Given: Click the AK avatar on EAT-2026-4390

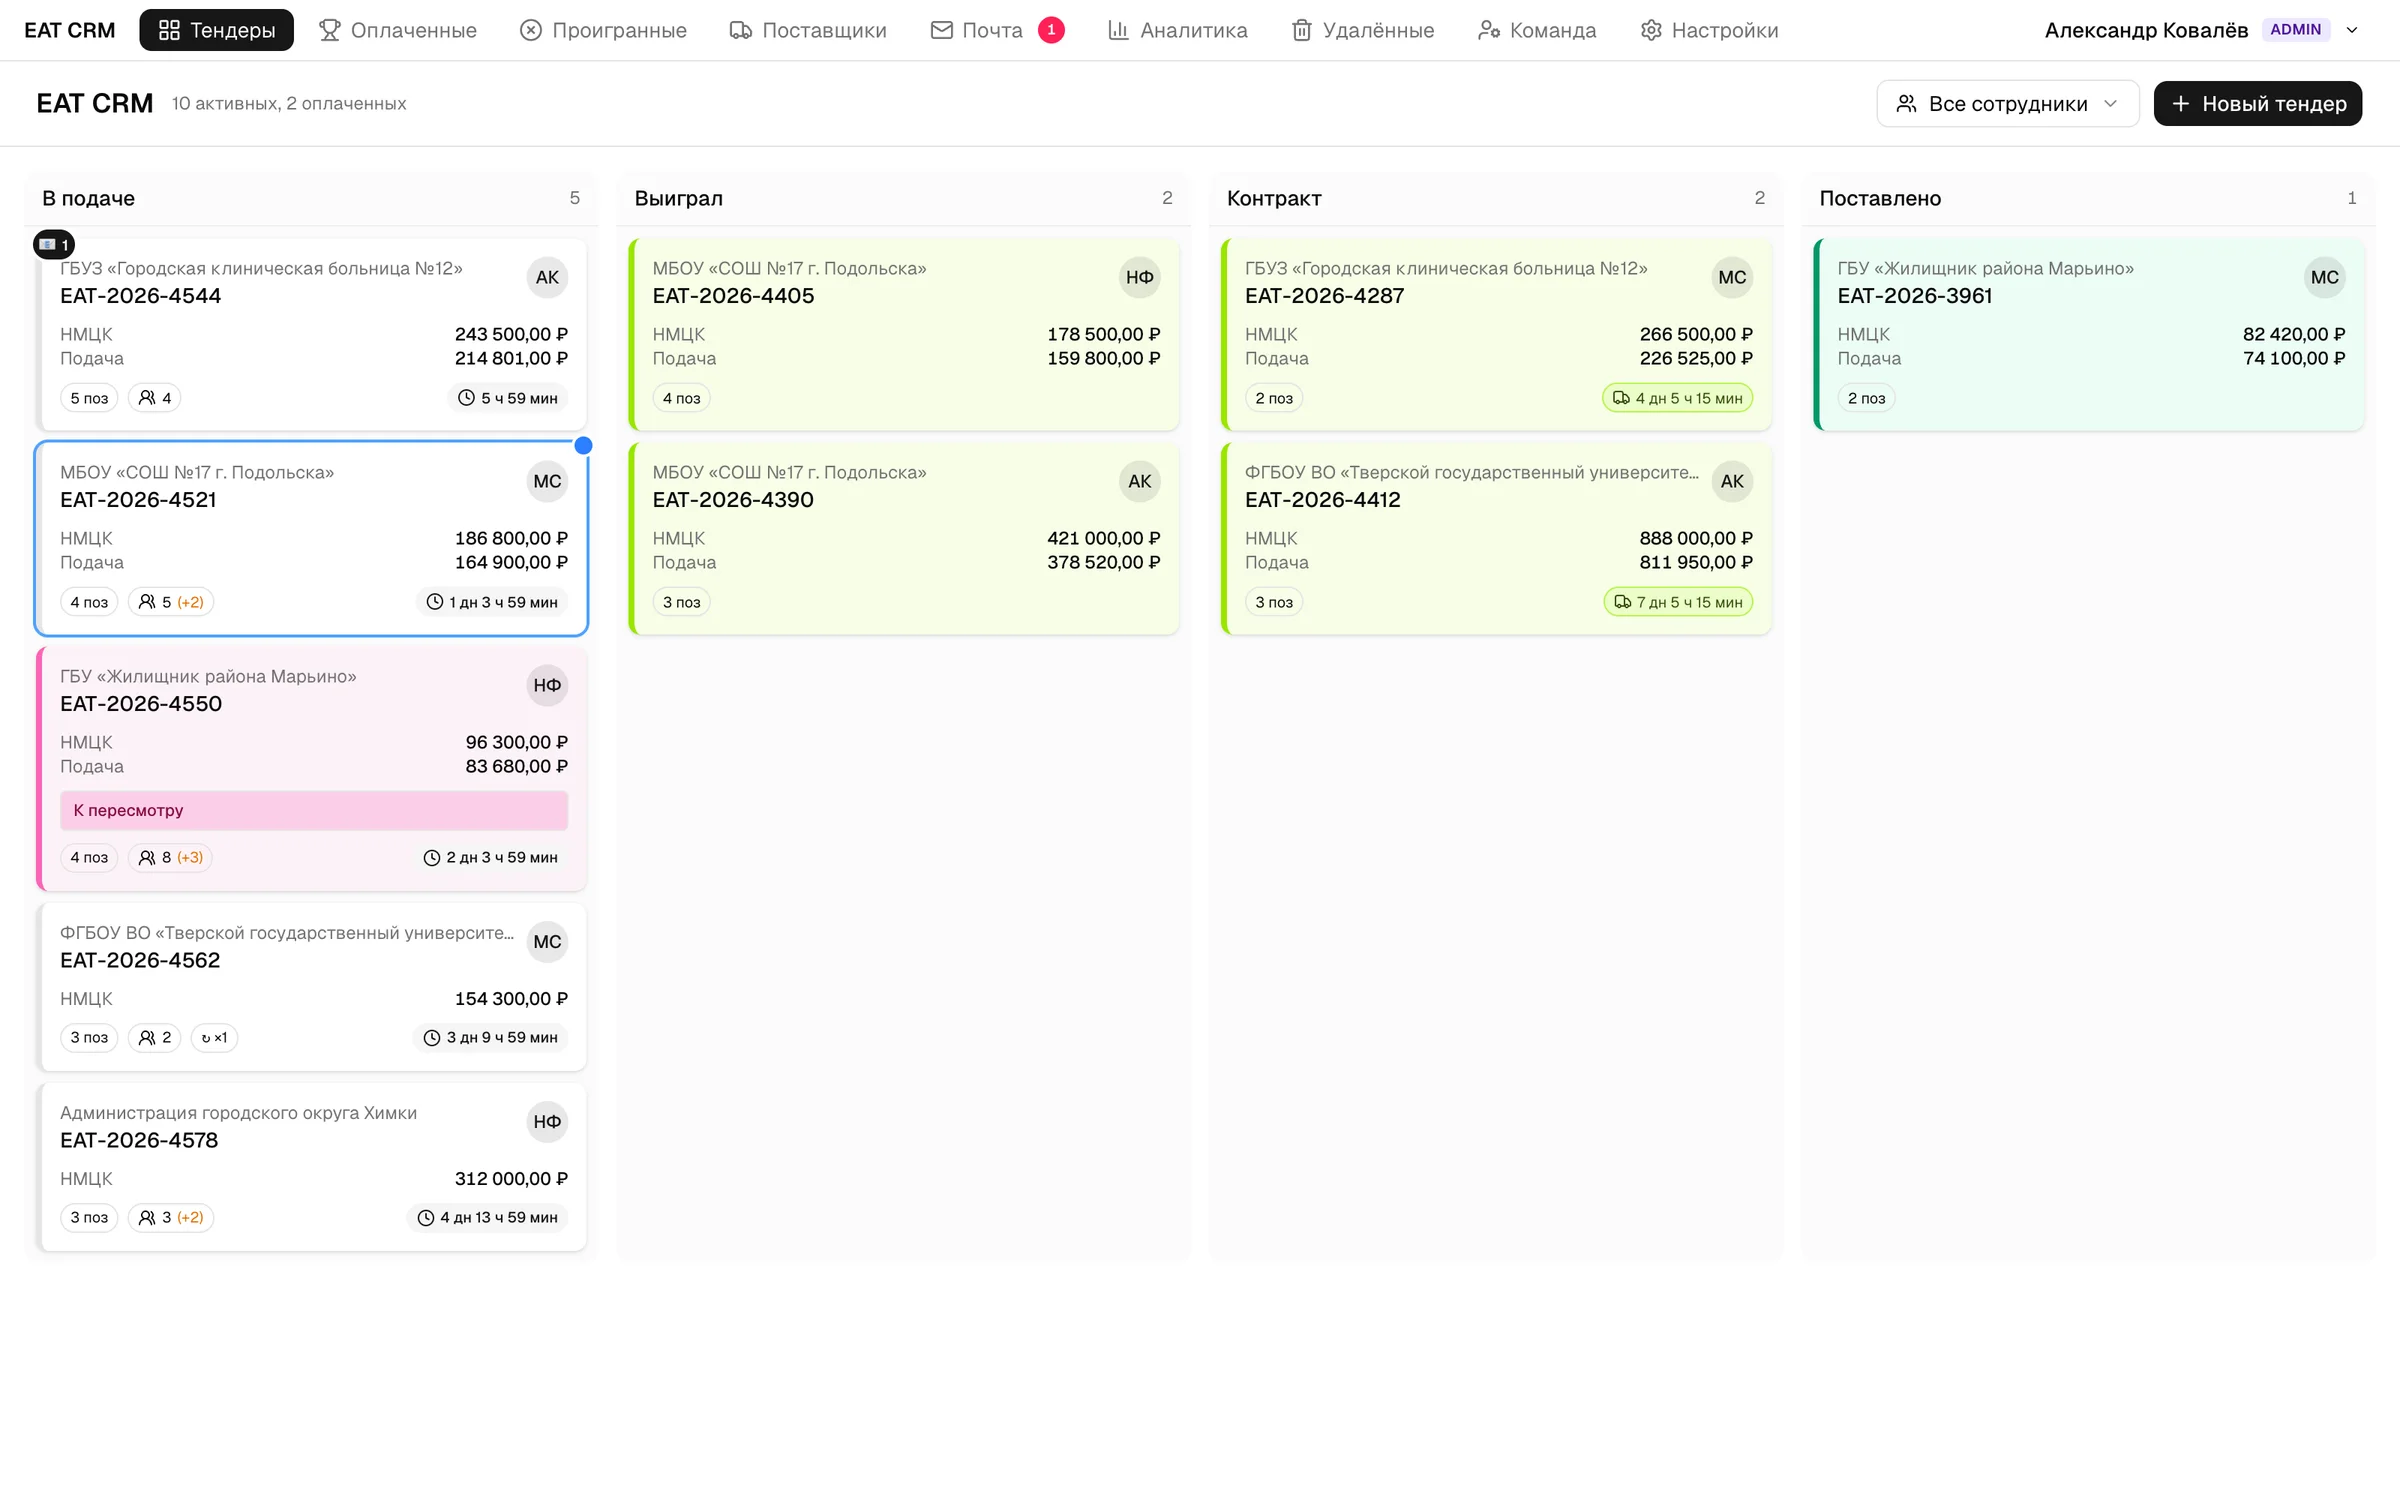Looking at the screenshot, I should (x=1140, y=482).
